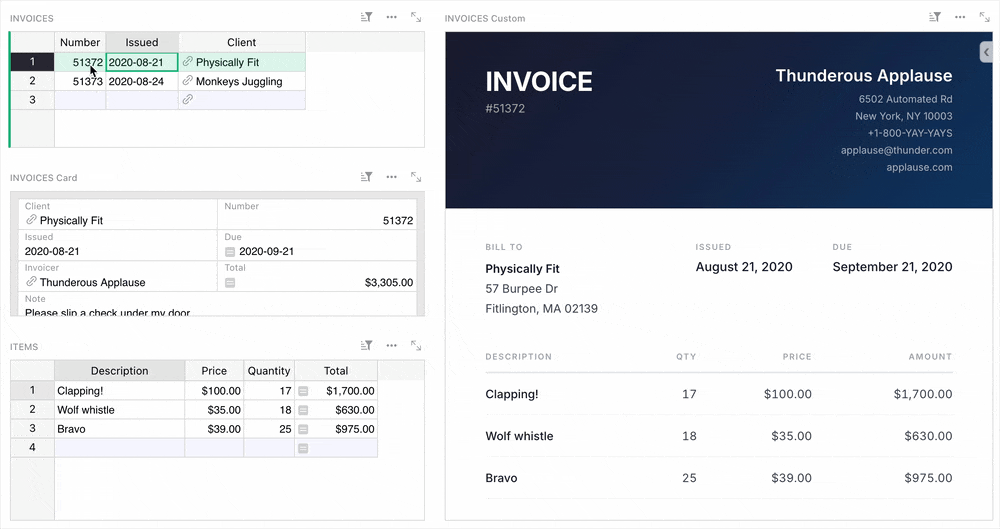1000x529 pixels.
Task: Open sort and filter for ITEMS table
Action: coord(367,346)
